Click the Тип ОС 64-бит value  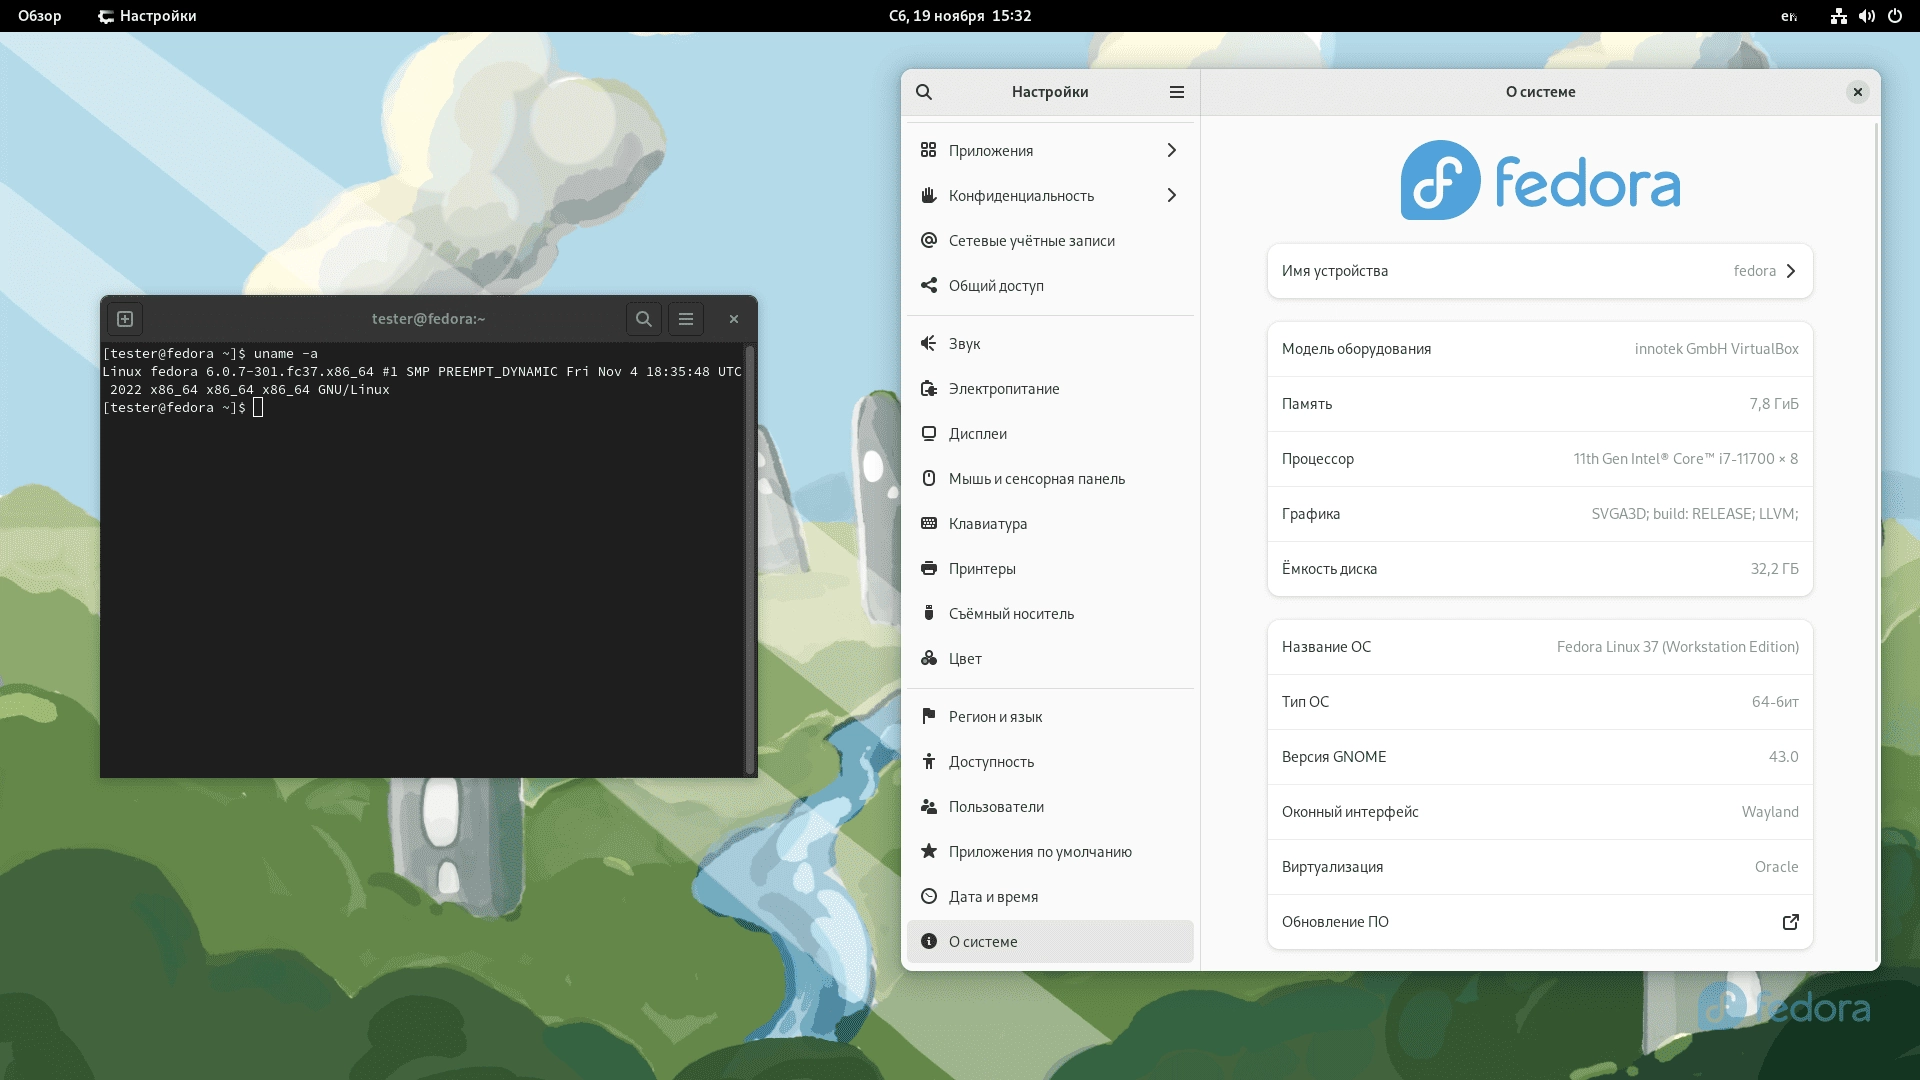[x=1775, y=702]
